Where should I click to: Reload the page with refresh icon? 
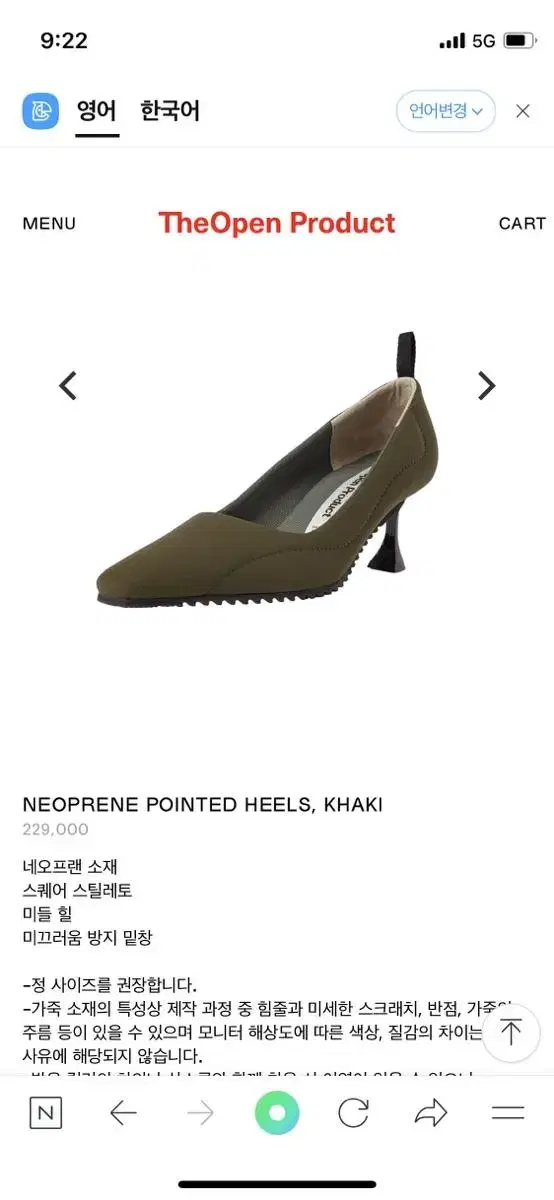point(354,1113)
